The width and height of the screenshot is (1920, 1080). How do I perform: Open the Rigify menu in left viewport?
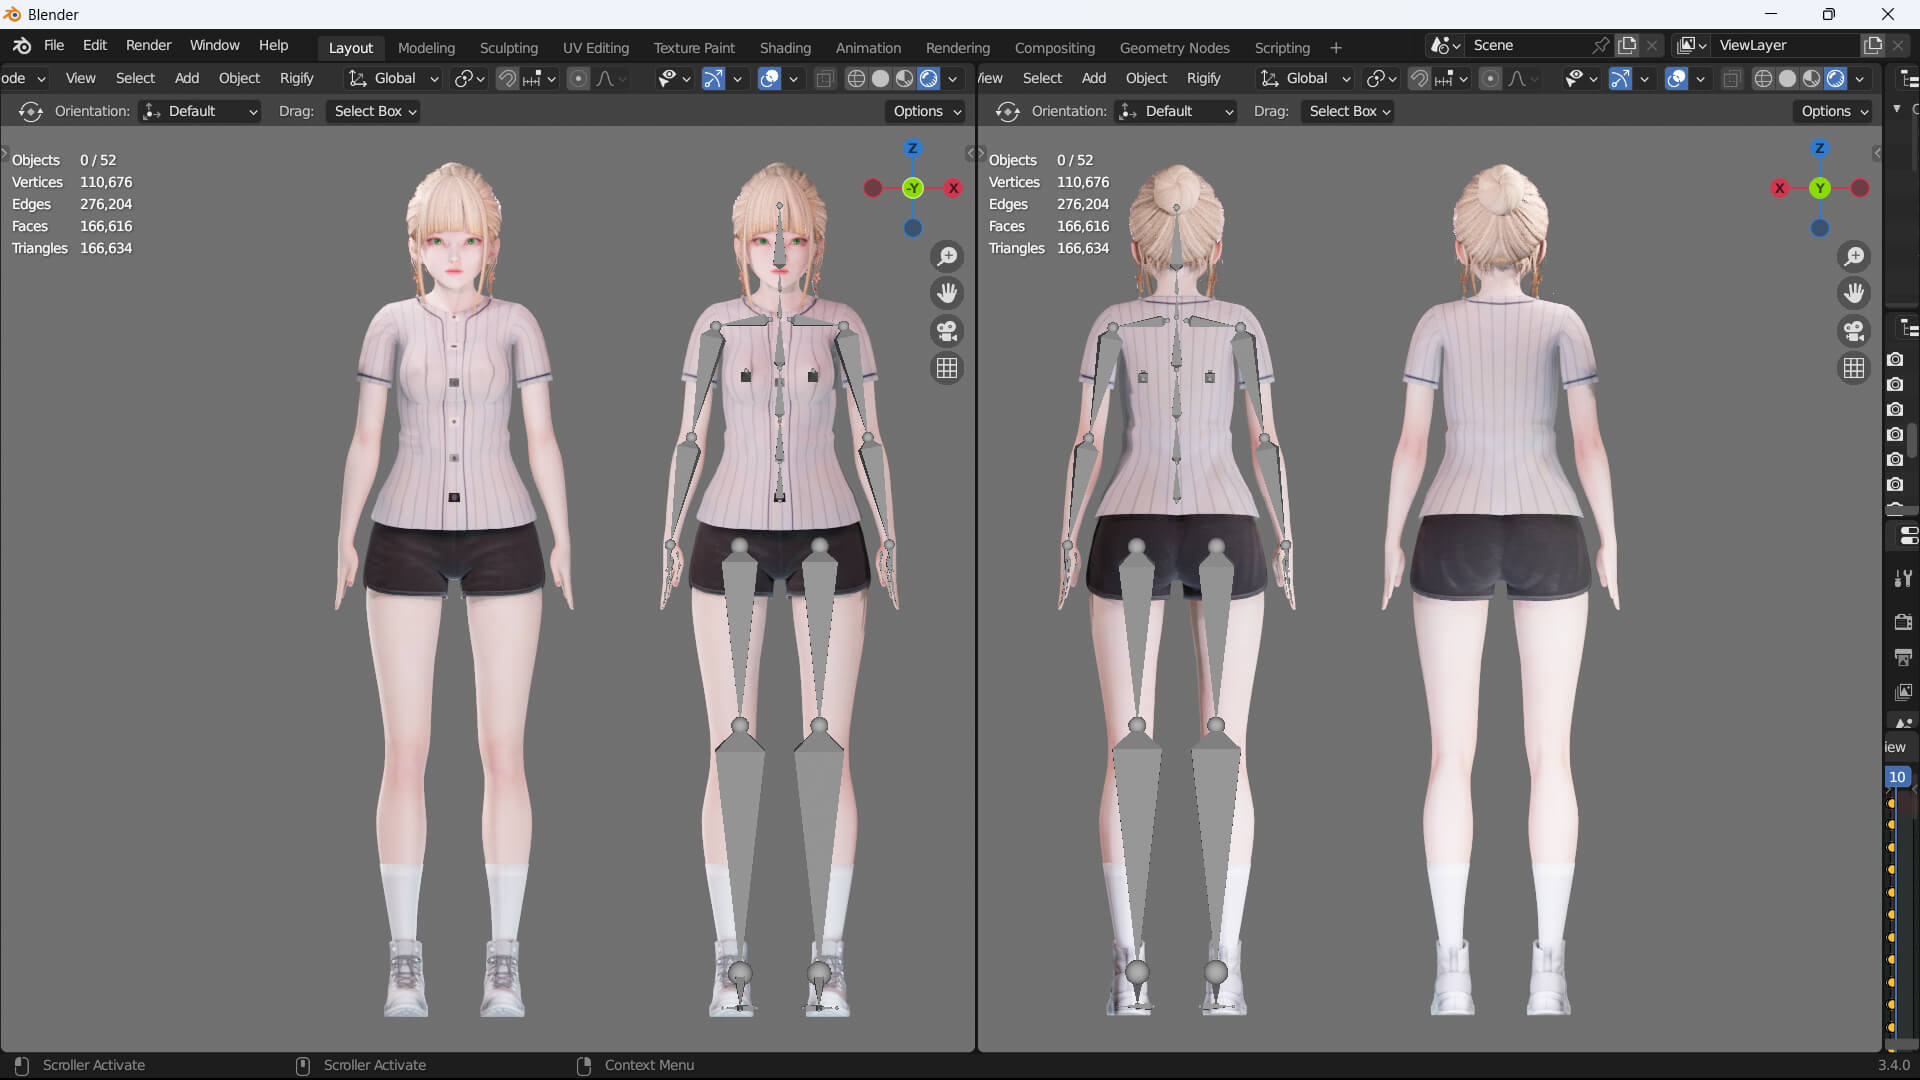(296, 79)
